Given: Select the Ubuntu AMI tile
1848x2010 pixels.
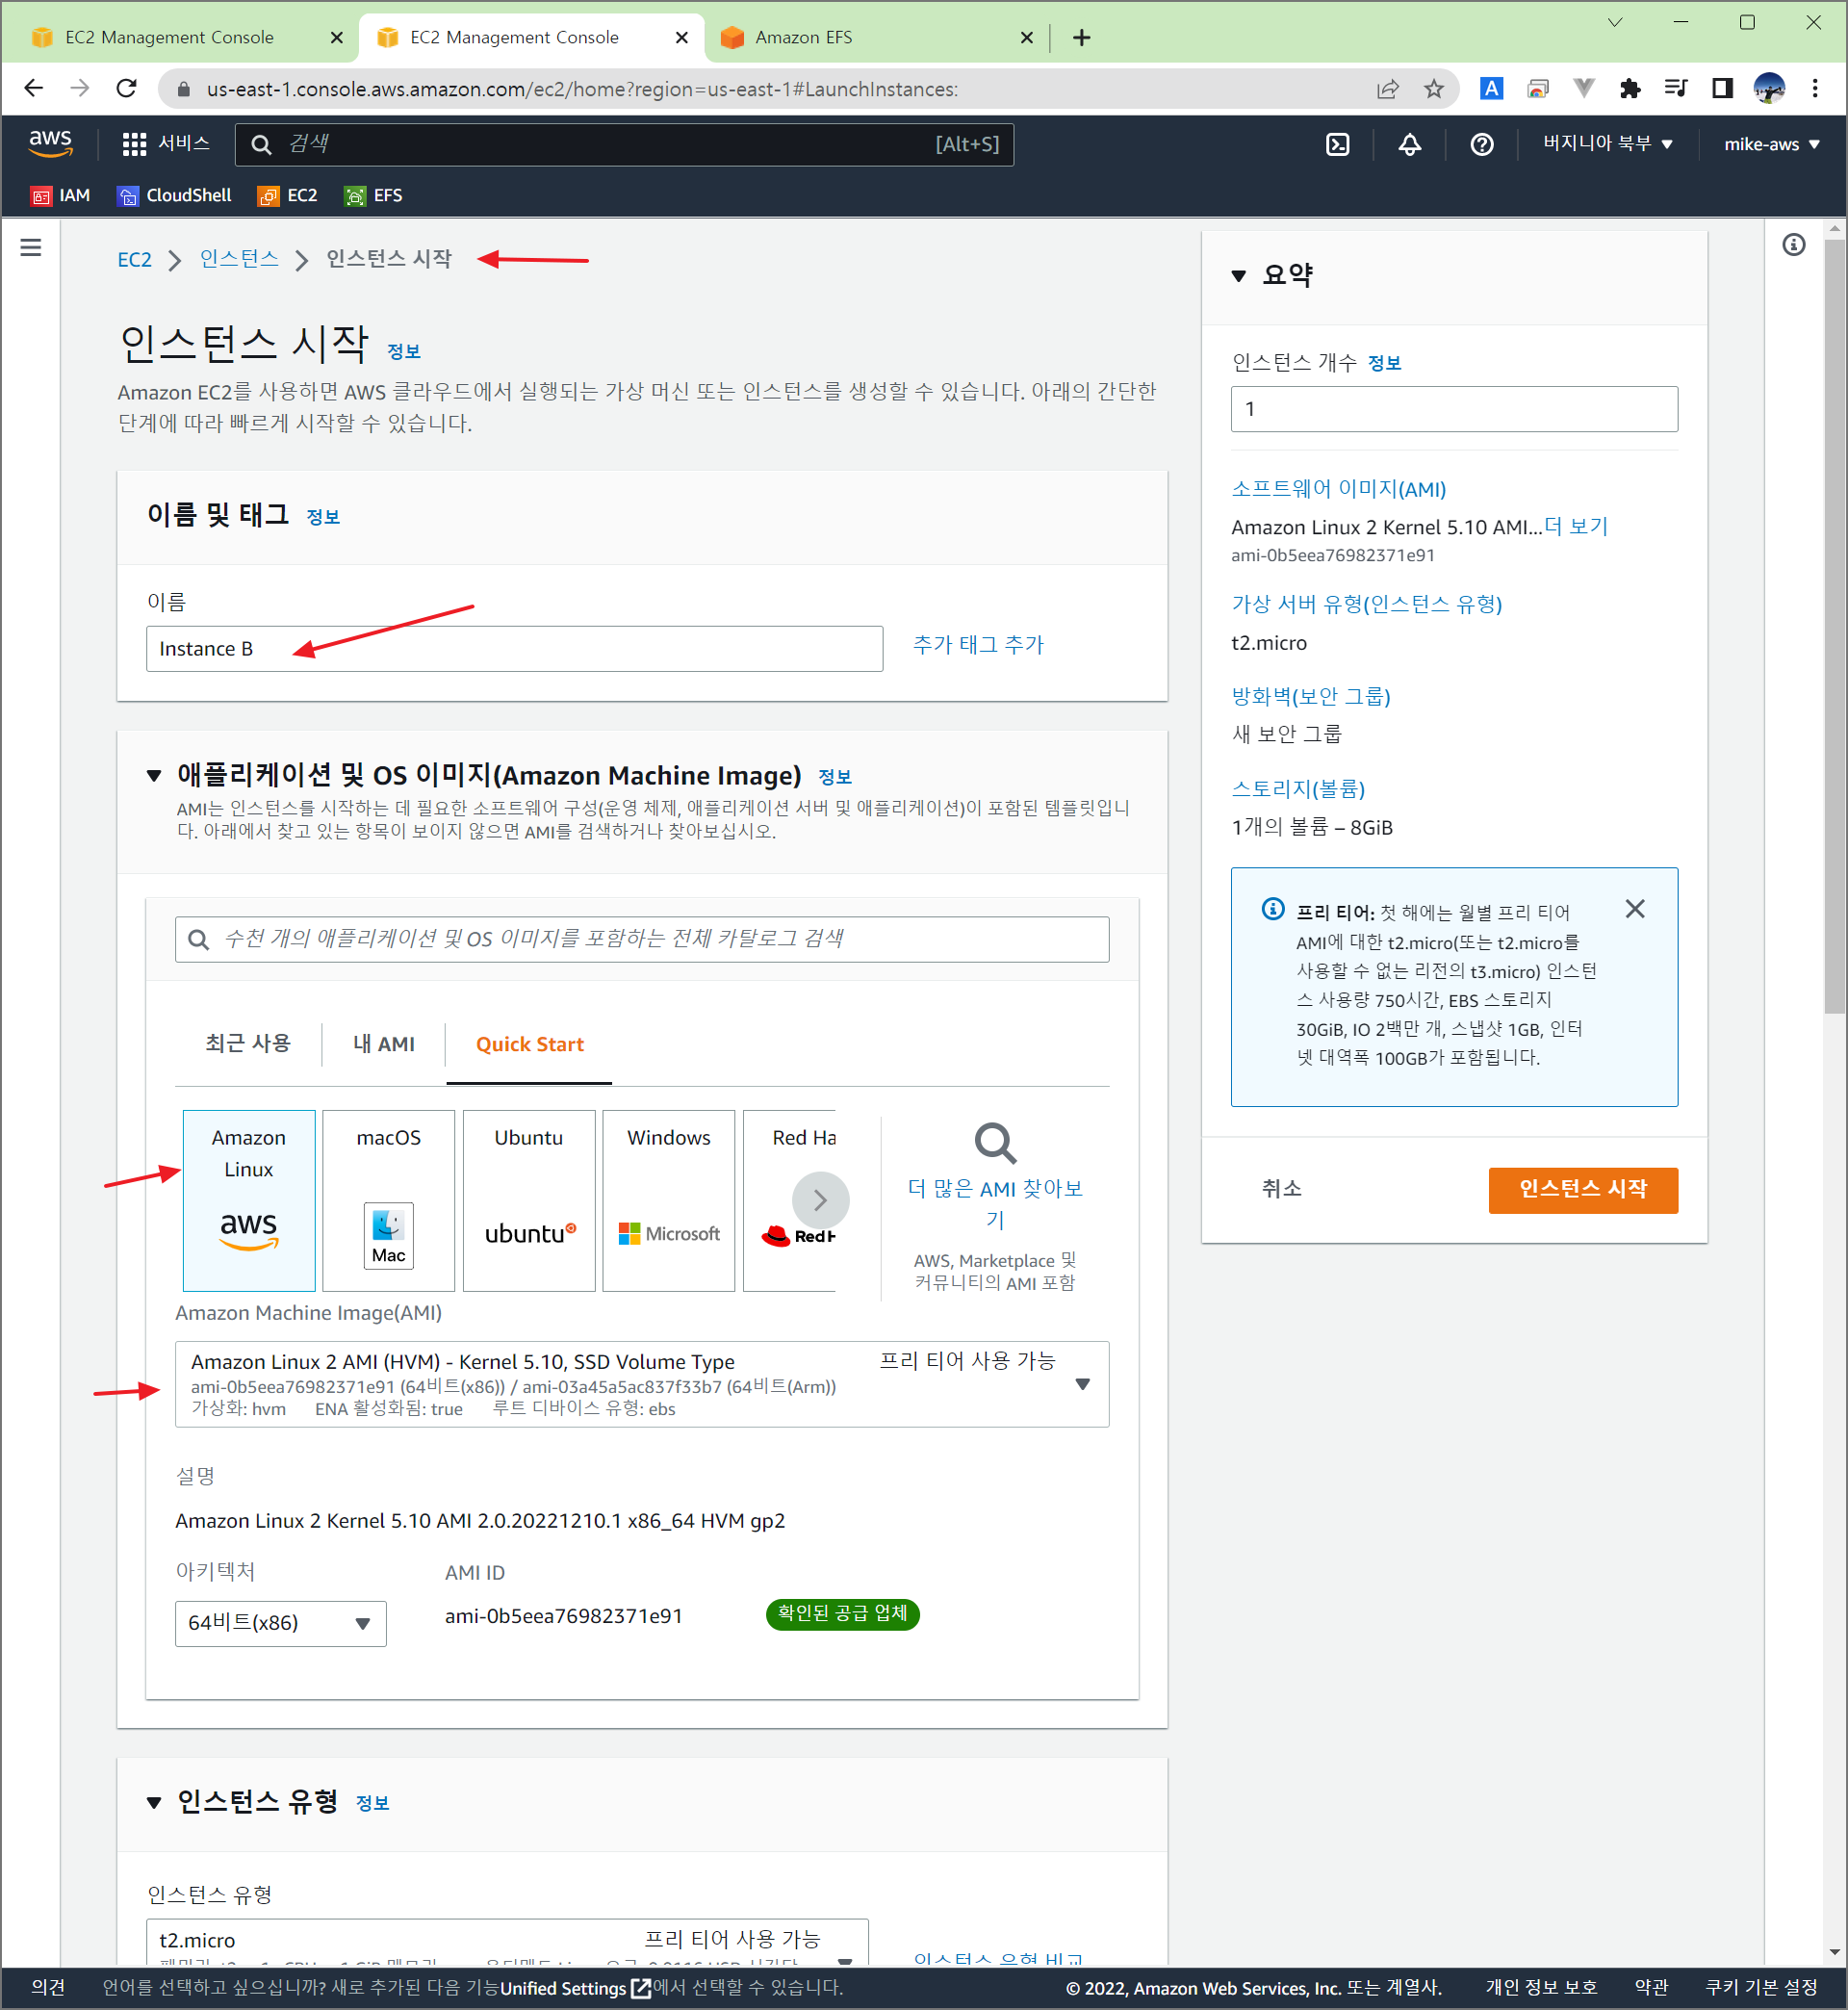Looking at the screenshot, I should [x=528, y=1199].
